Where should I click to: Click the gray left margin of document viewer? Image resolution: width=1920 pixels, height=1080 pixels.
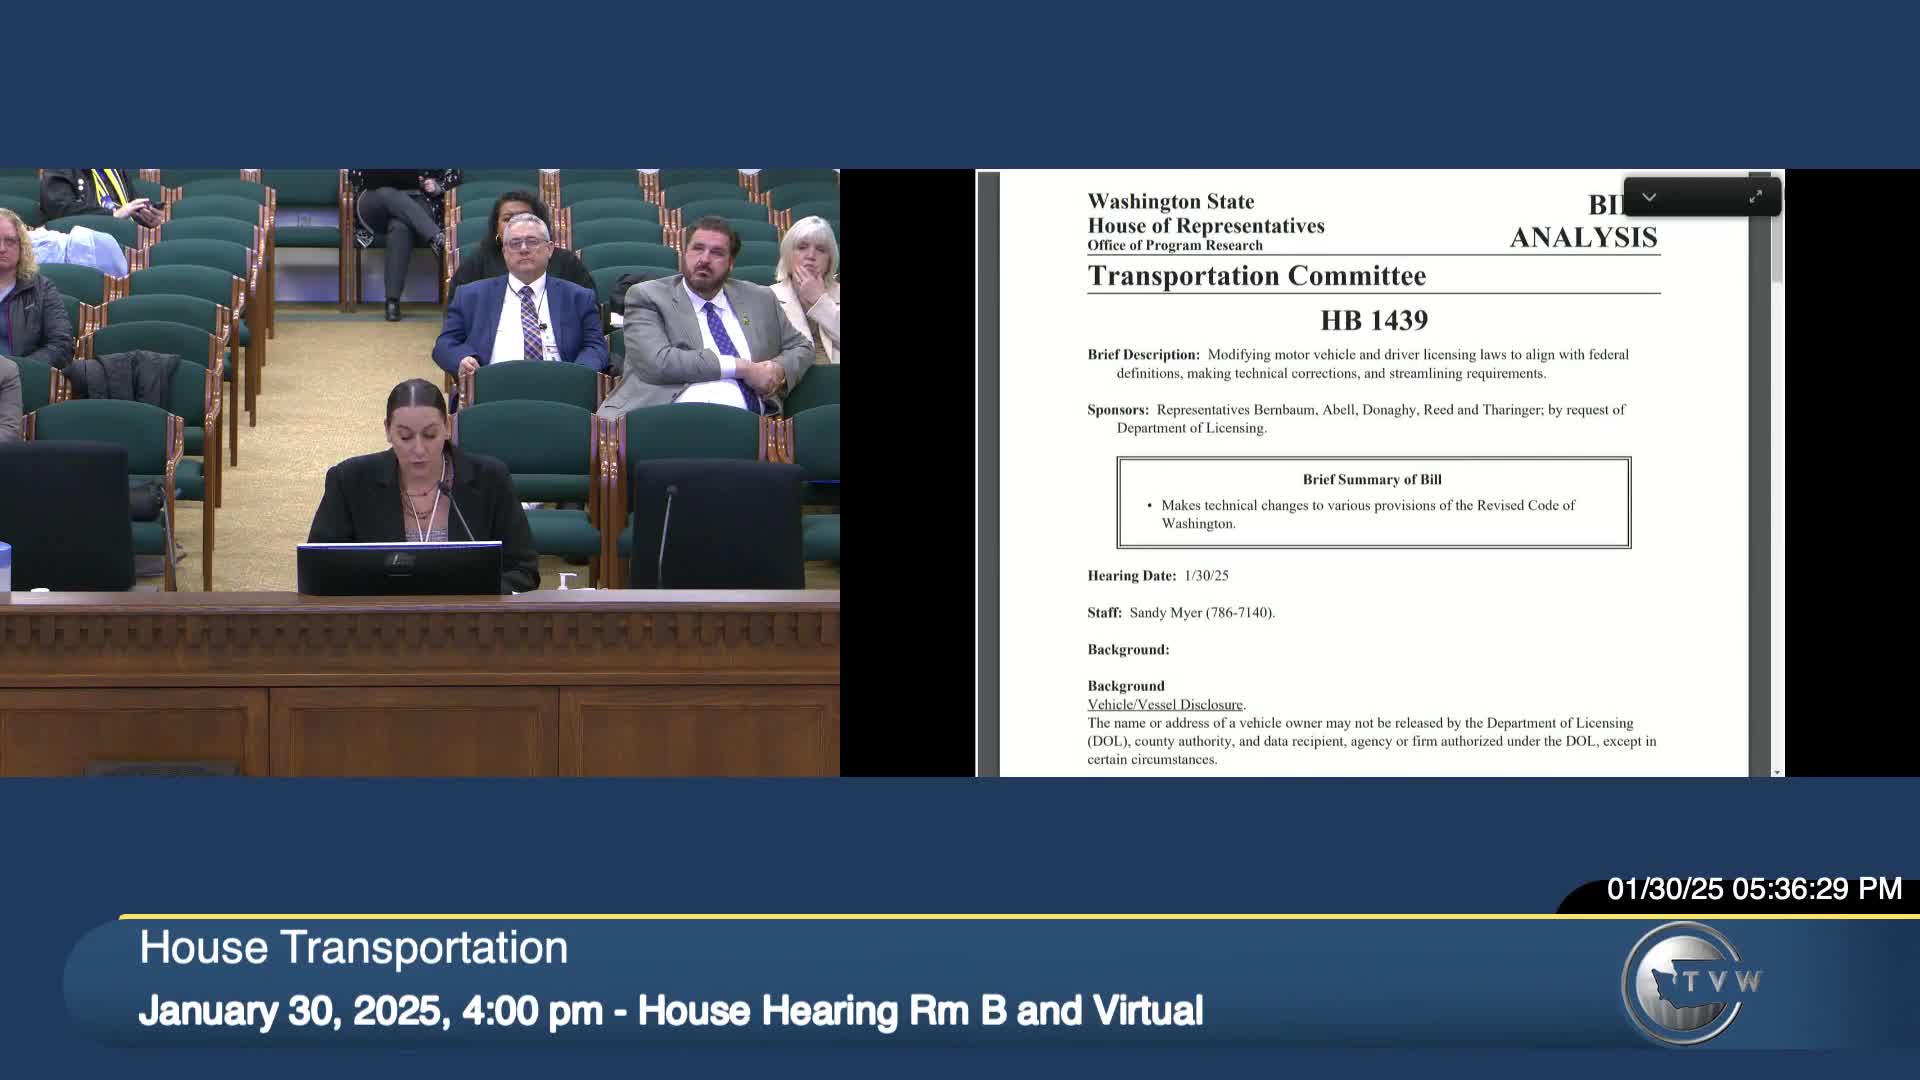tap(988, 470)
